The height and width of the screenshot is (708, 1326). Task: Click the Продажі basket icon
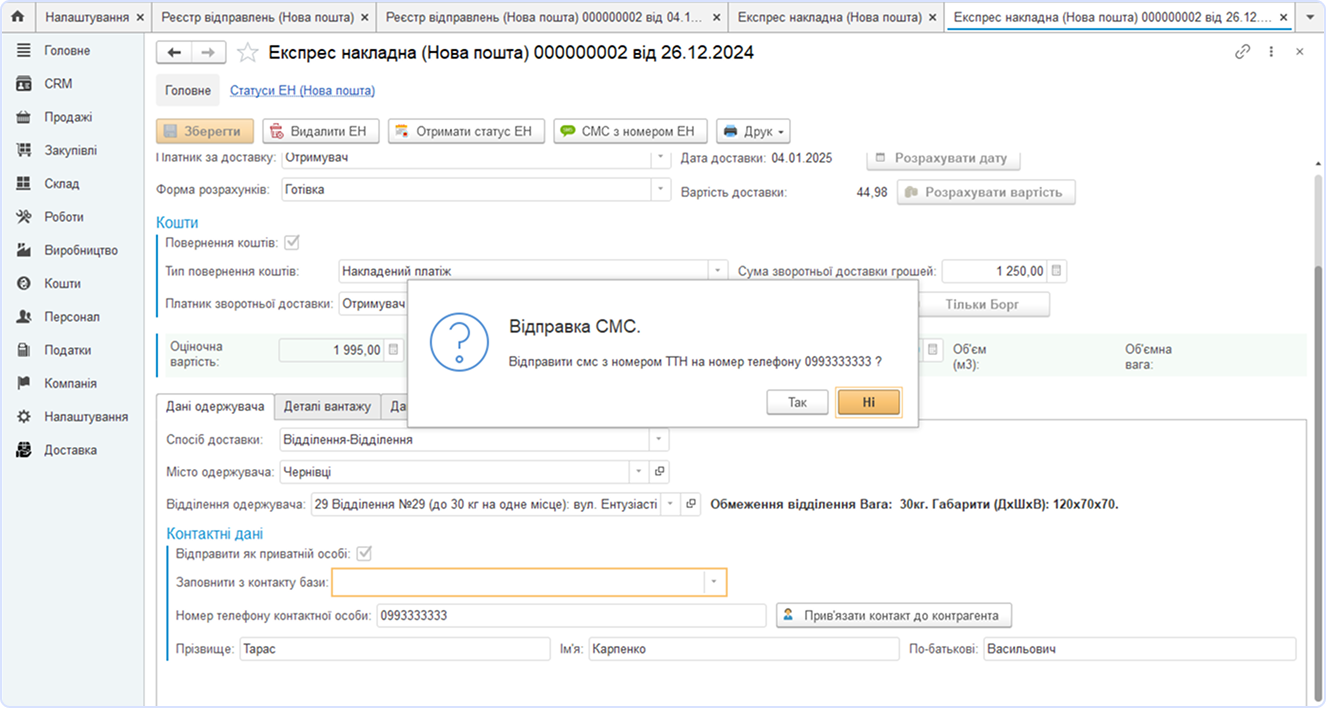(x=24, y=117)
